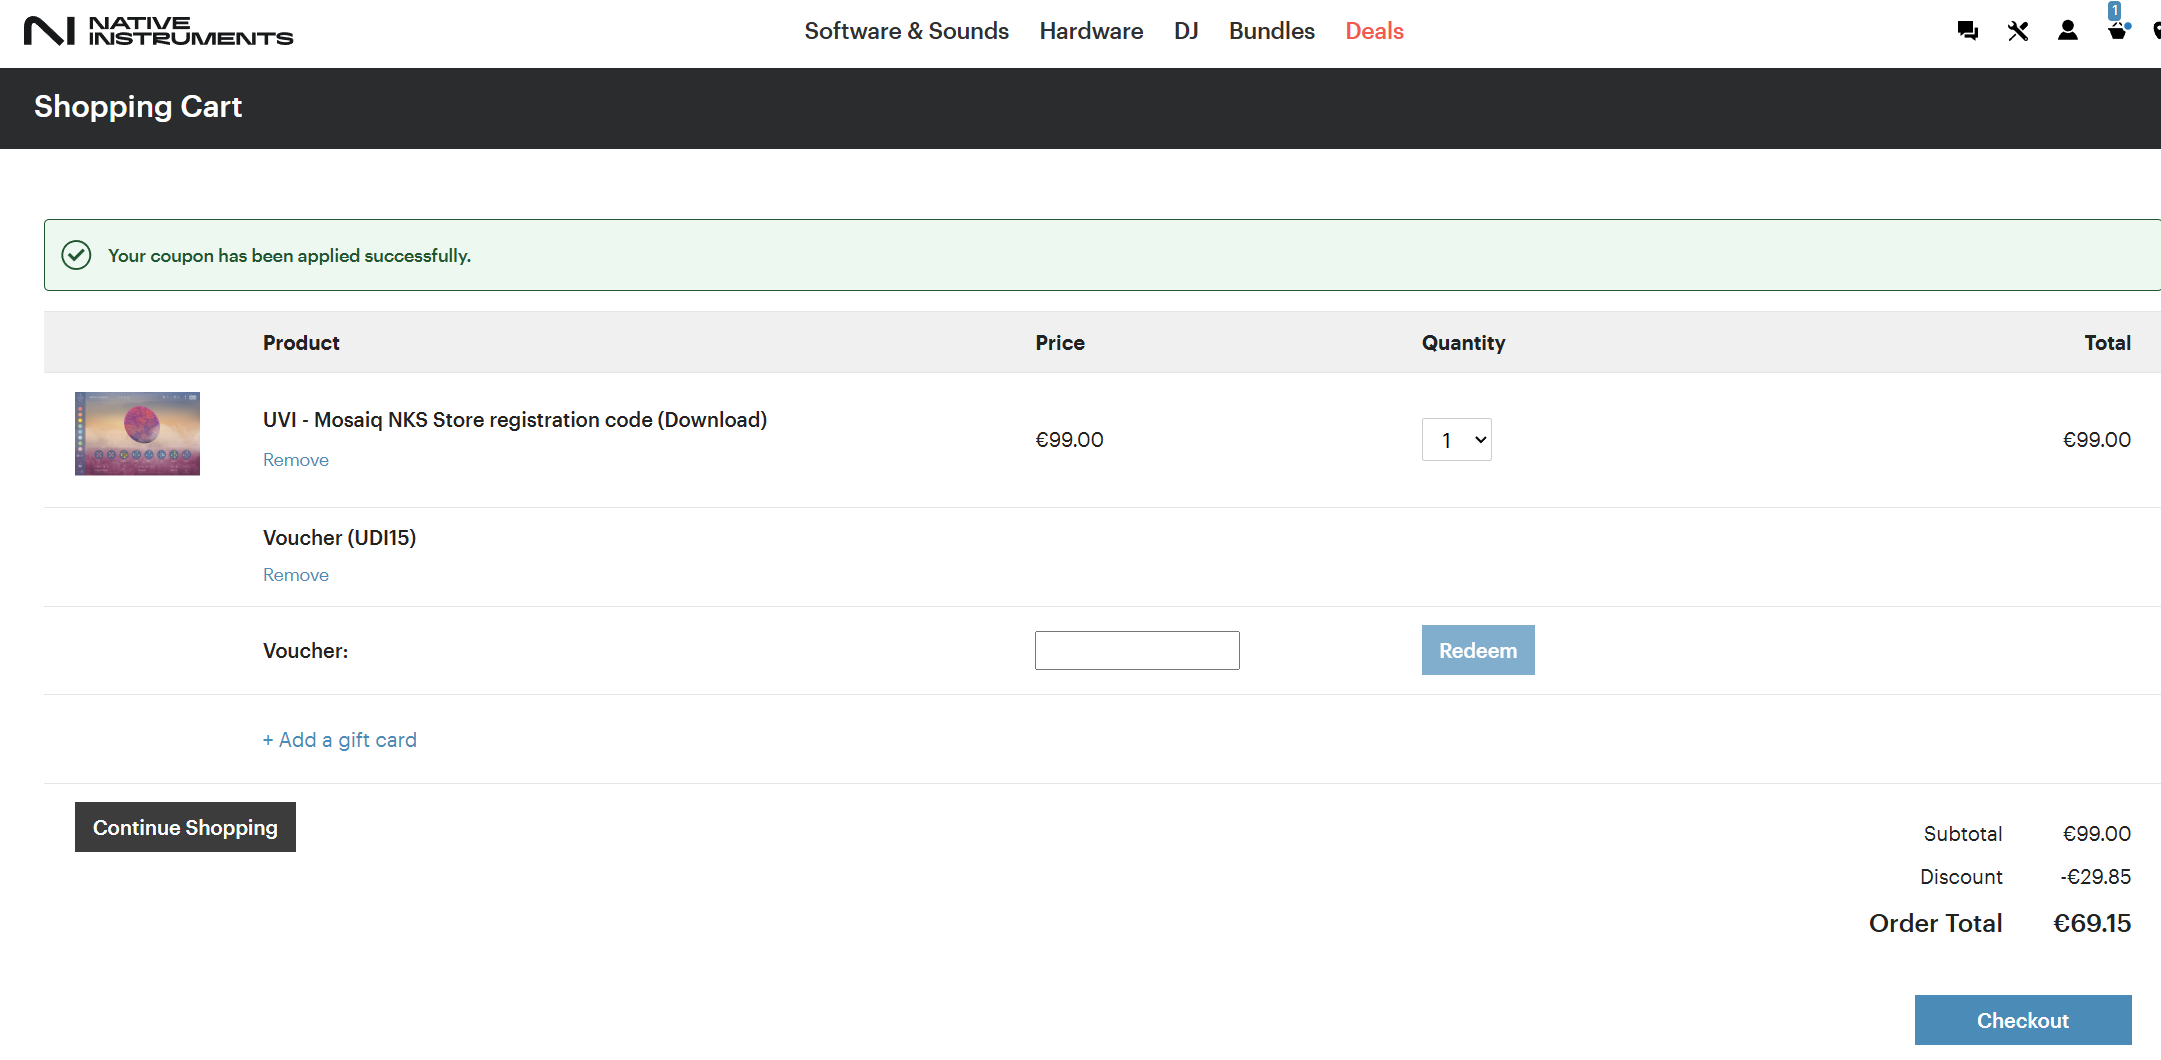Focus the voucher code input field
Viewport: 2161px width, 1060px height.
coord(1137,650)
